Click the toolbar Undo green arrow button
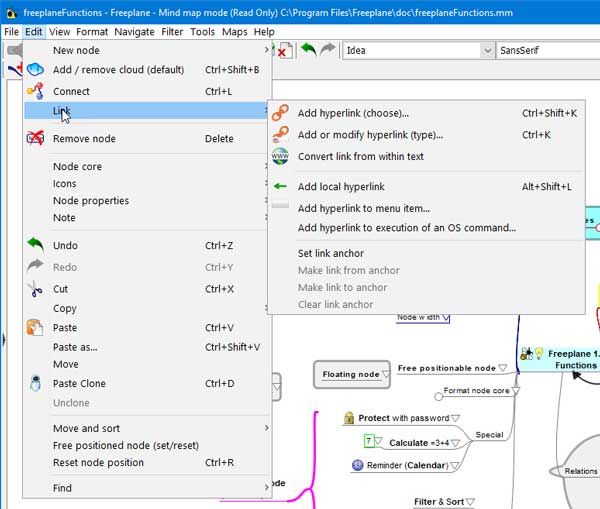This screenshot has height=509, width=600. click(x=308, y=50)
